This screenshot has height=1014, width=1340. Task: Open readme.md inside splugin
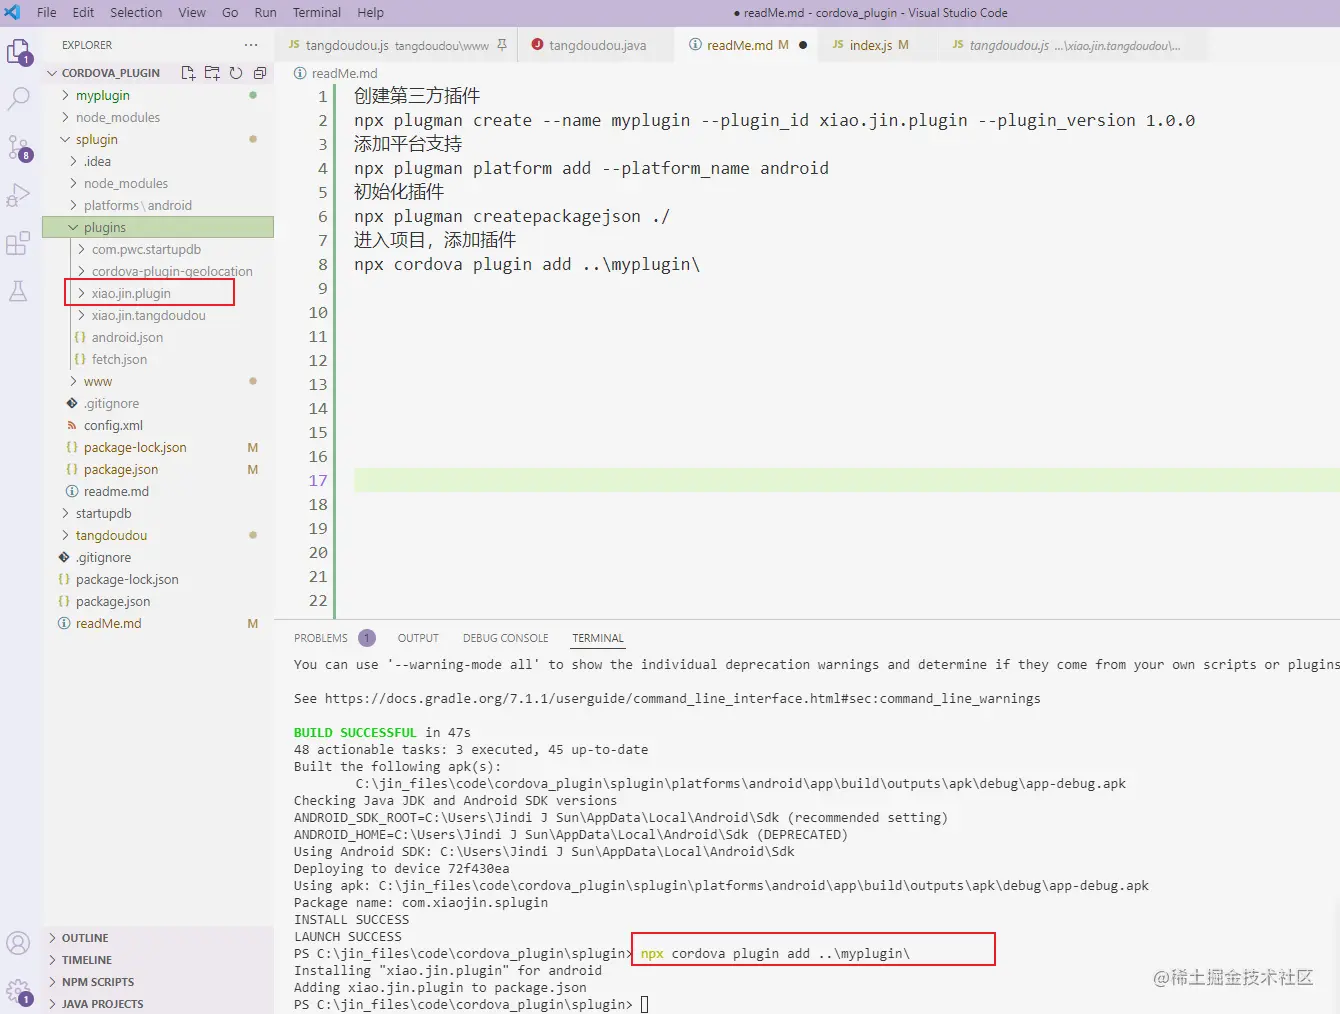pyautogui.click(x=158, y=491)
